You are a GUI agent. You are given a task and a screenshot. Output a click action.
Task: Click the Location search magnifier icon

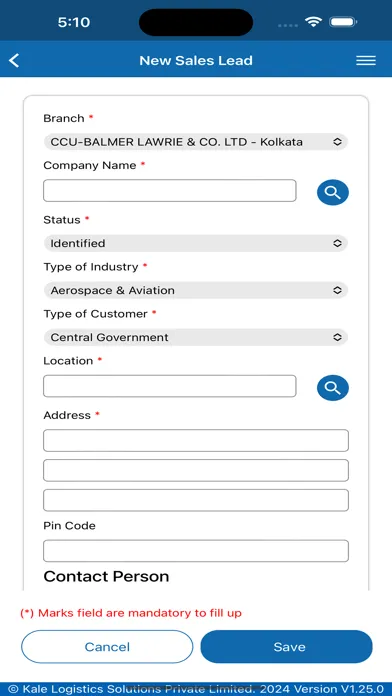tap(333, 388)
